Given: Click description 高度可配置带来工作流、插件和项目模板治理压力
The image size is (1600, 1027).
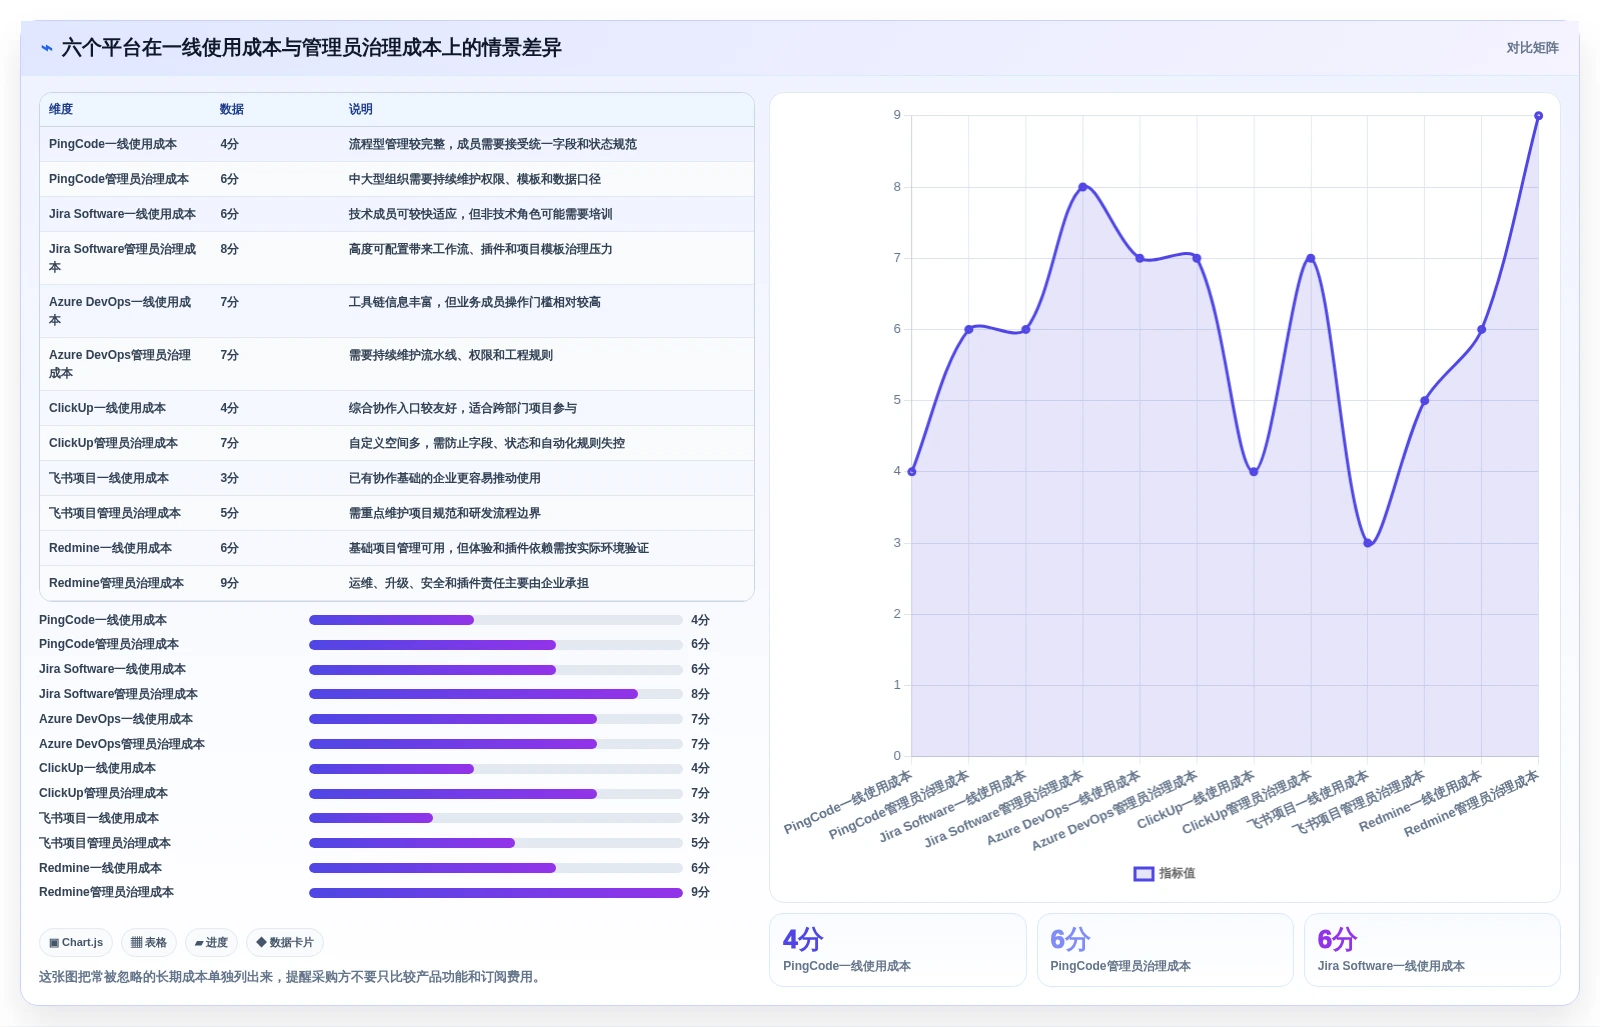Looking at the screenshot, I should point(481,249).
